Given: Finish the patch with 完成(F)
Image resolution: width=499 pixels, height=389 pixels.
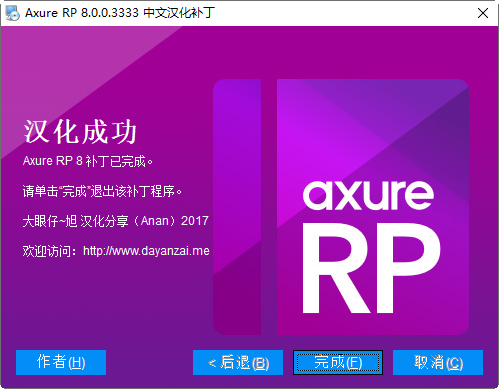Looking at the screenshot, I should [338, 362].
